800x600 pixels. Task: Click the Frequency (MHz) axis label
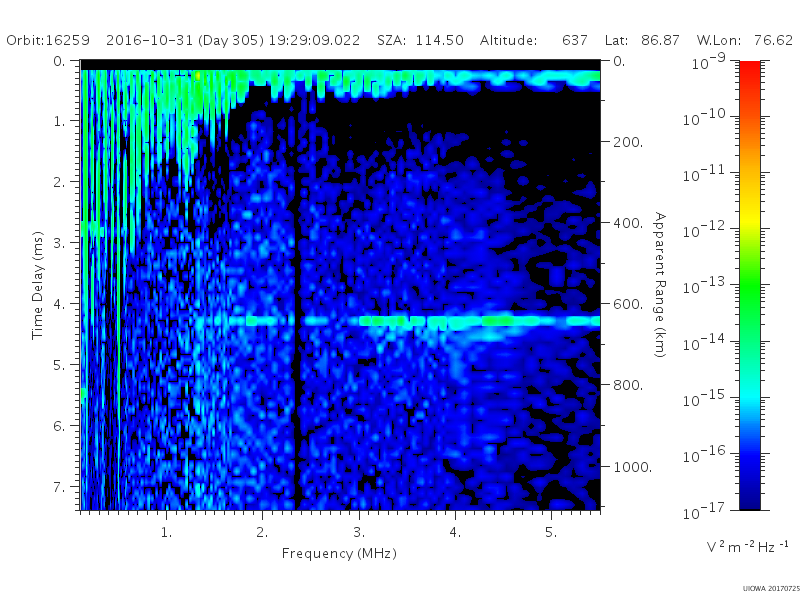(x=339, y=554)
